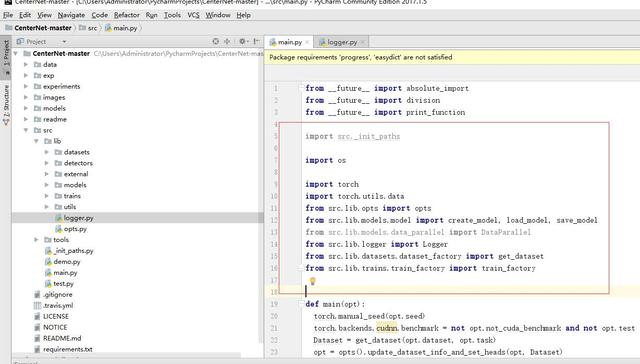Open Project panel settings gear

click(243, 41)
